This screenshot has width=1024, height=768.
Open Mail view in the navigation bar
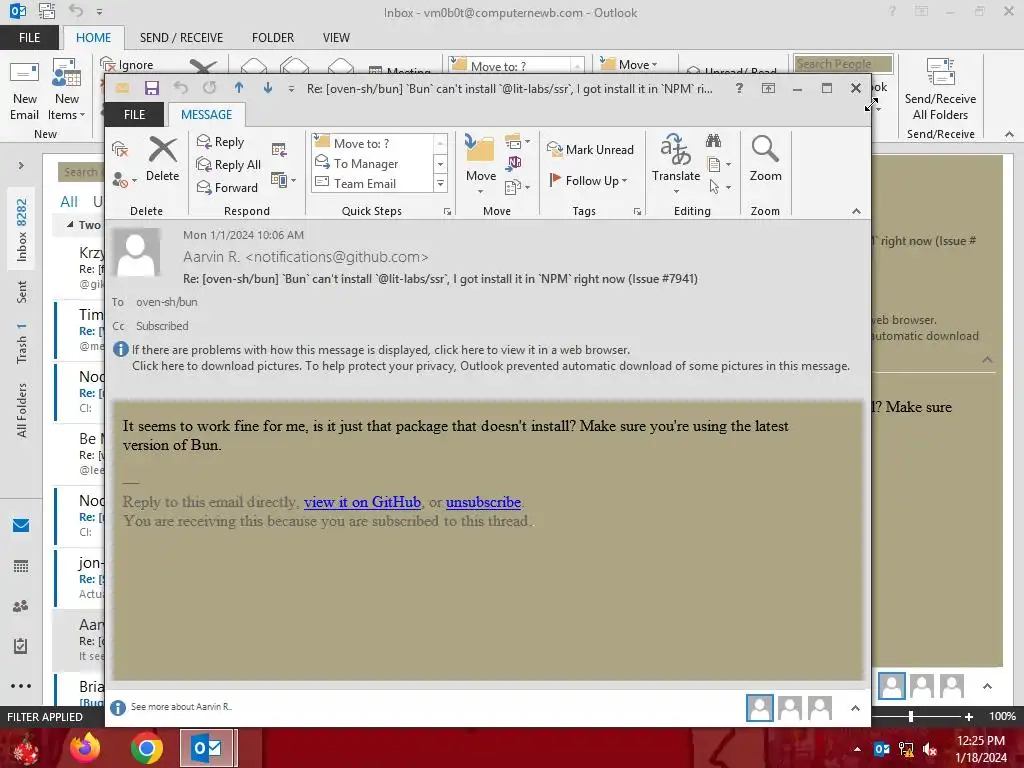click(x=21, y=526)
